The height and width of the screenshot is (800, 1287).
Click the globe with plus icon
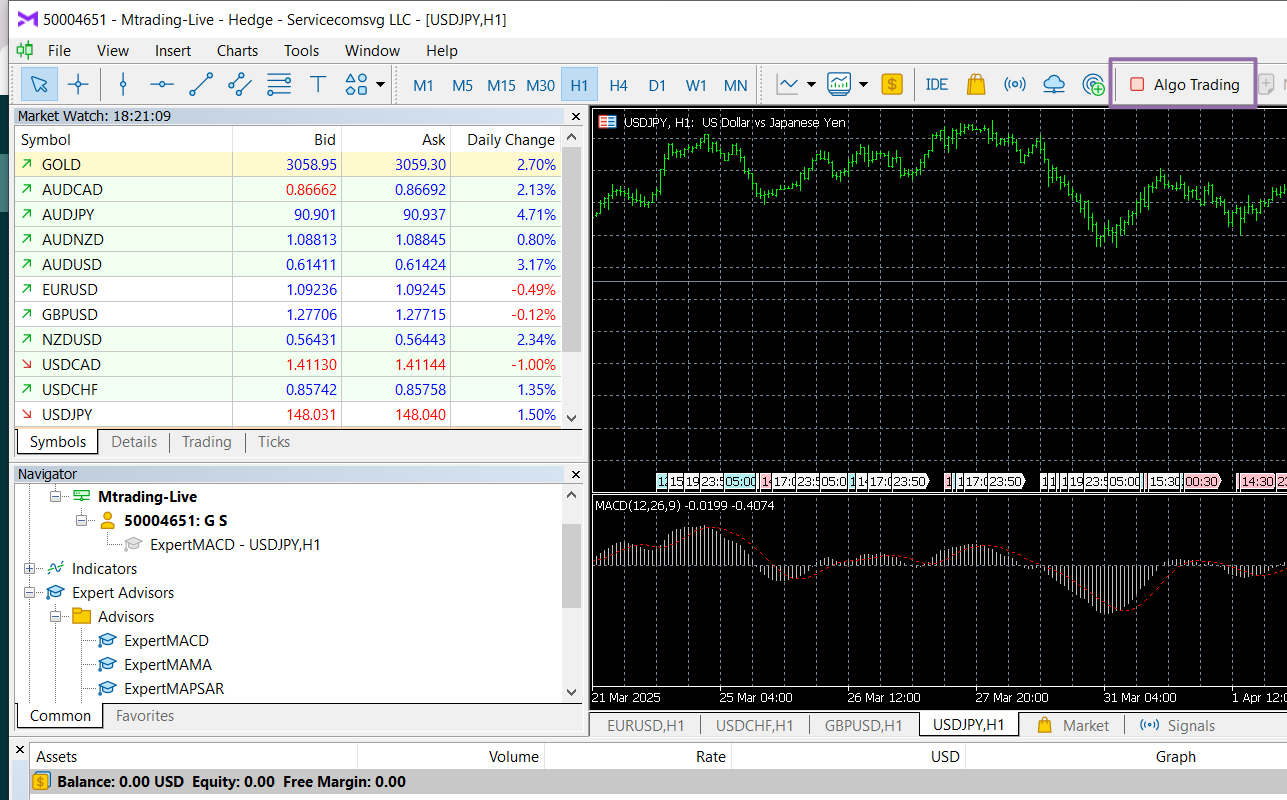[1093, 85]
